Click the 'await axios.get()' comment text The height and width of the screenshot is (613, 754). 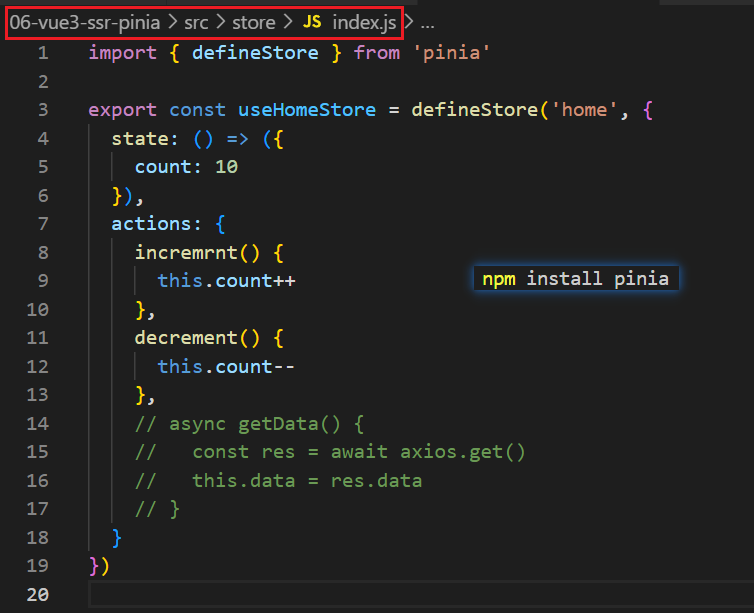tap(428, 452)
